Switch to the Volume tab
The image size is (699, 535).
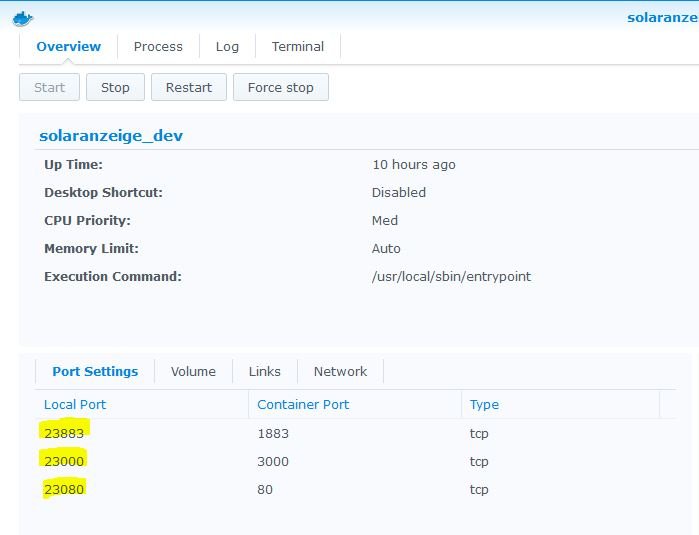[193, 371]
